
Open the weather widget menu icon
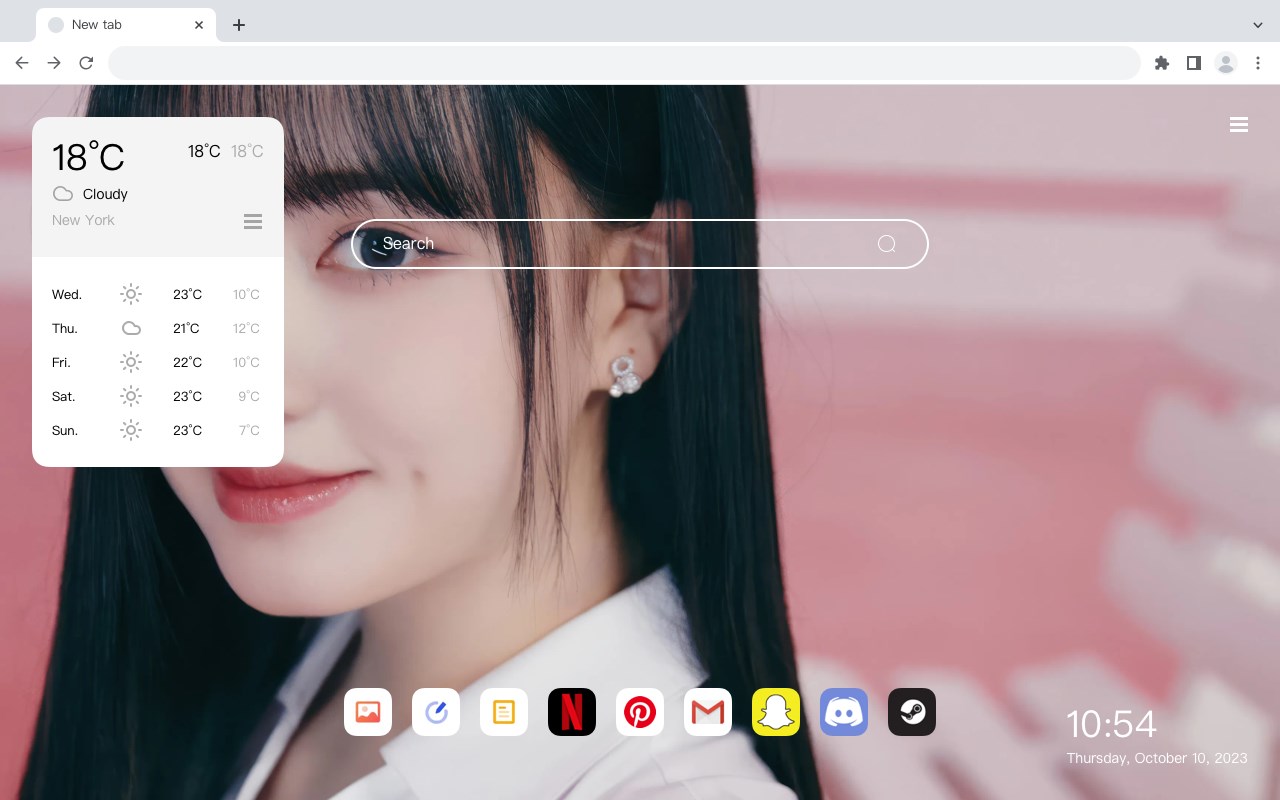pyautogui.click(x=253, y=221)
